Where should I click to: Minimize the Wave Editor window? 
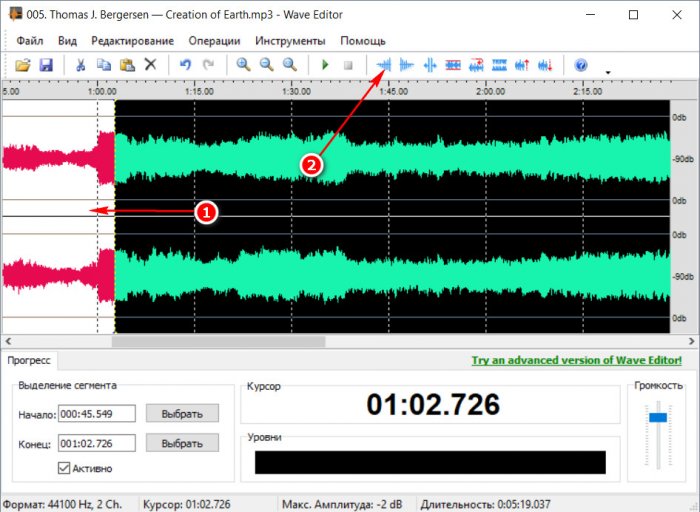click(x=590, y=15)
